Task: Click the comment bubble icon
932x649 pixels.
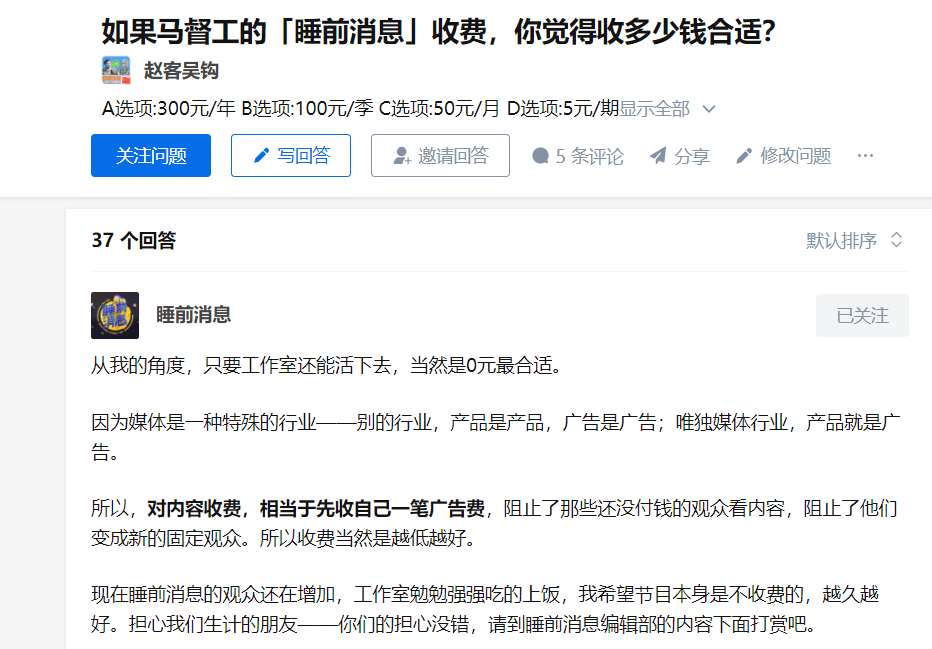Action: coord(540,156)
